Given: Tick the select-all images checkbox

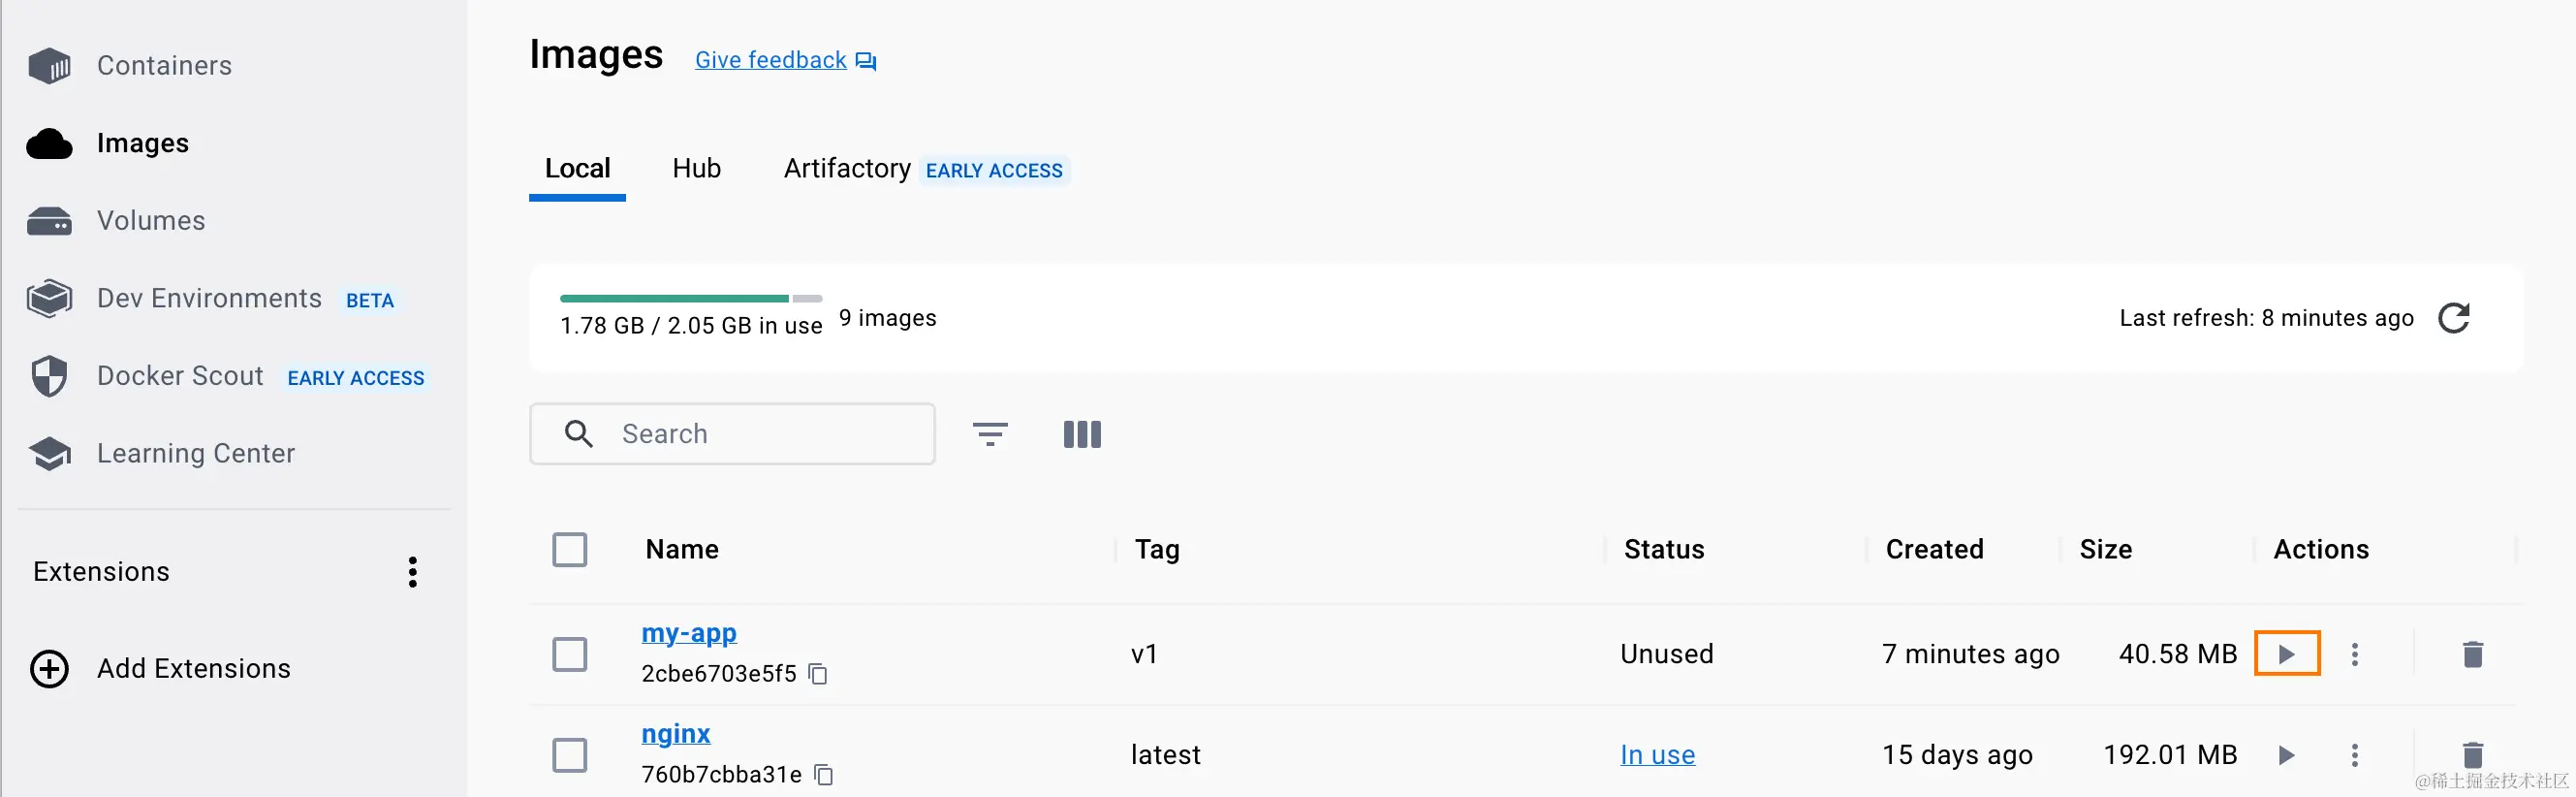Looking at the screenshot, I should click(x=570, y=549).
